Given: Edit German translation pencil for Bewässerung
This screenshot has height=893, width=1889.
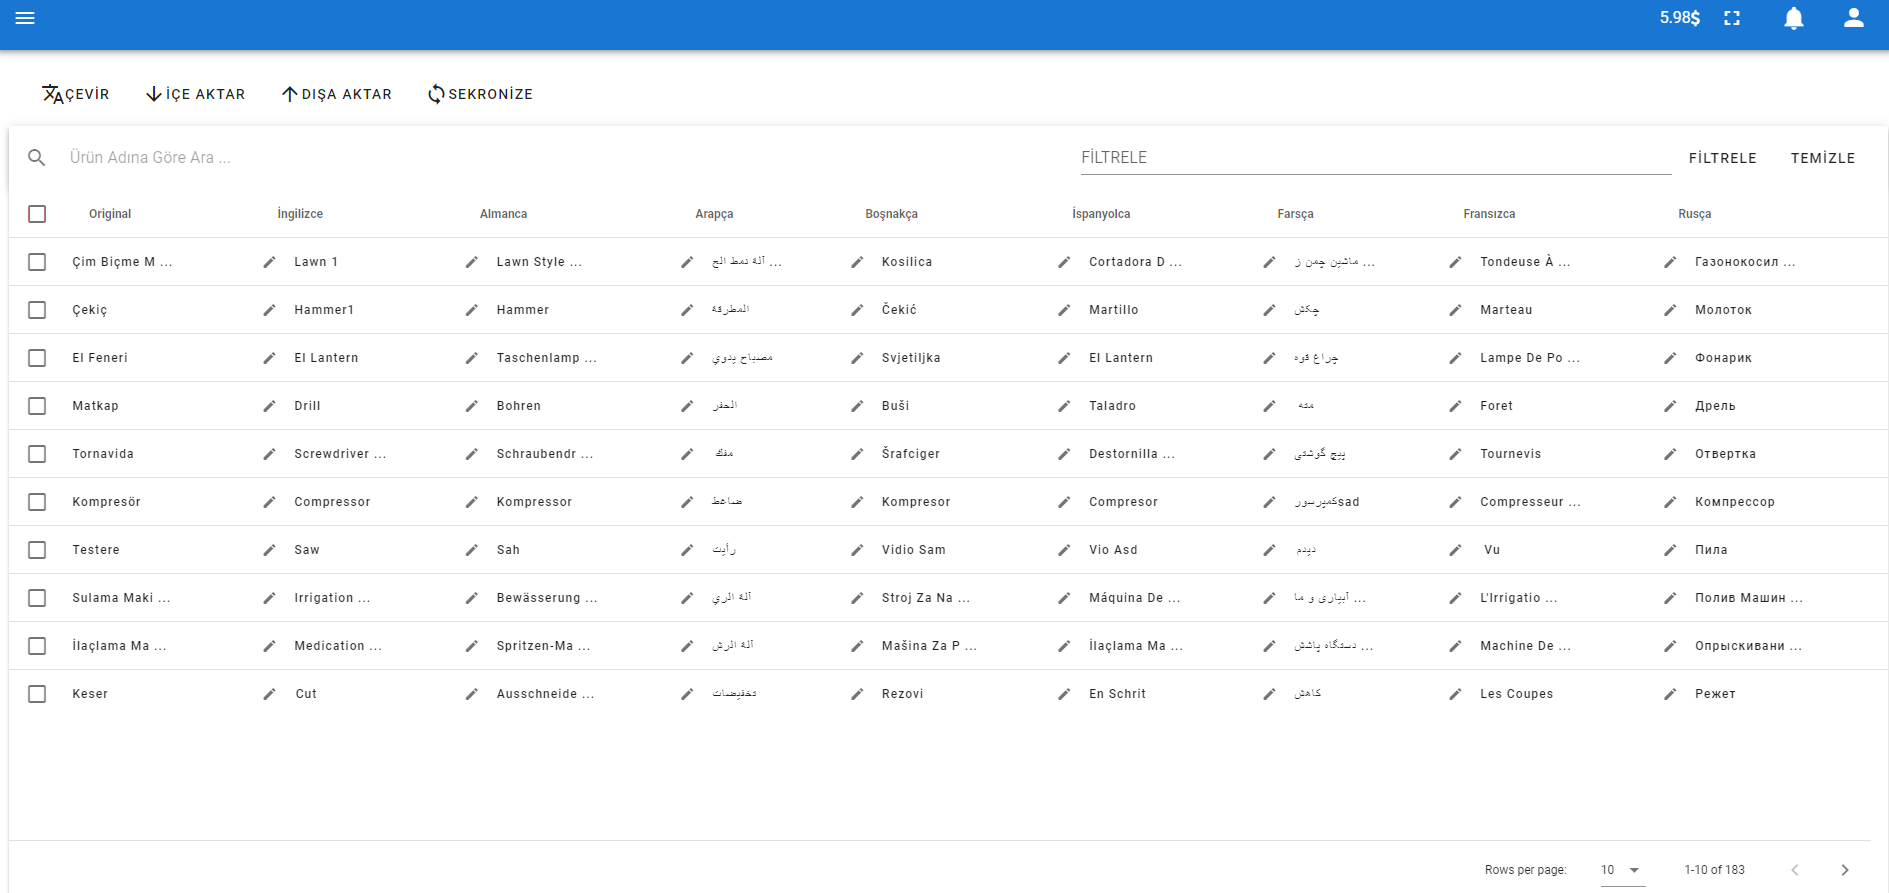Looking at the screenshot, I should click(471, 598).
